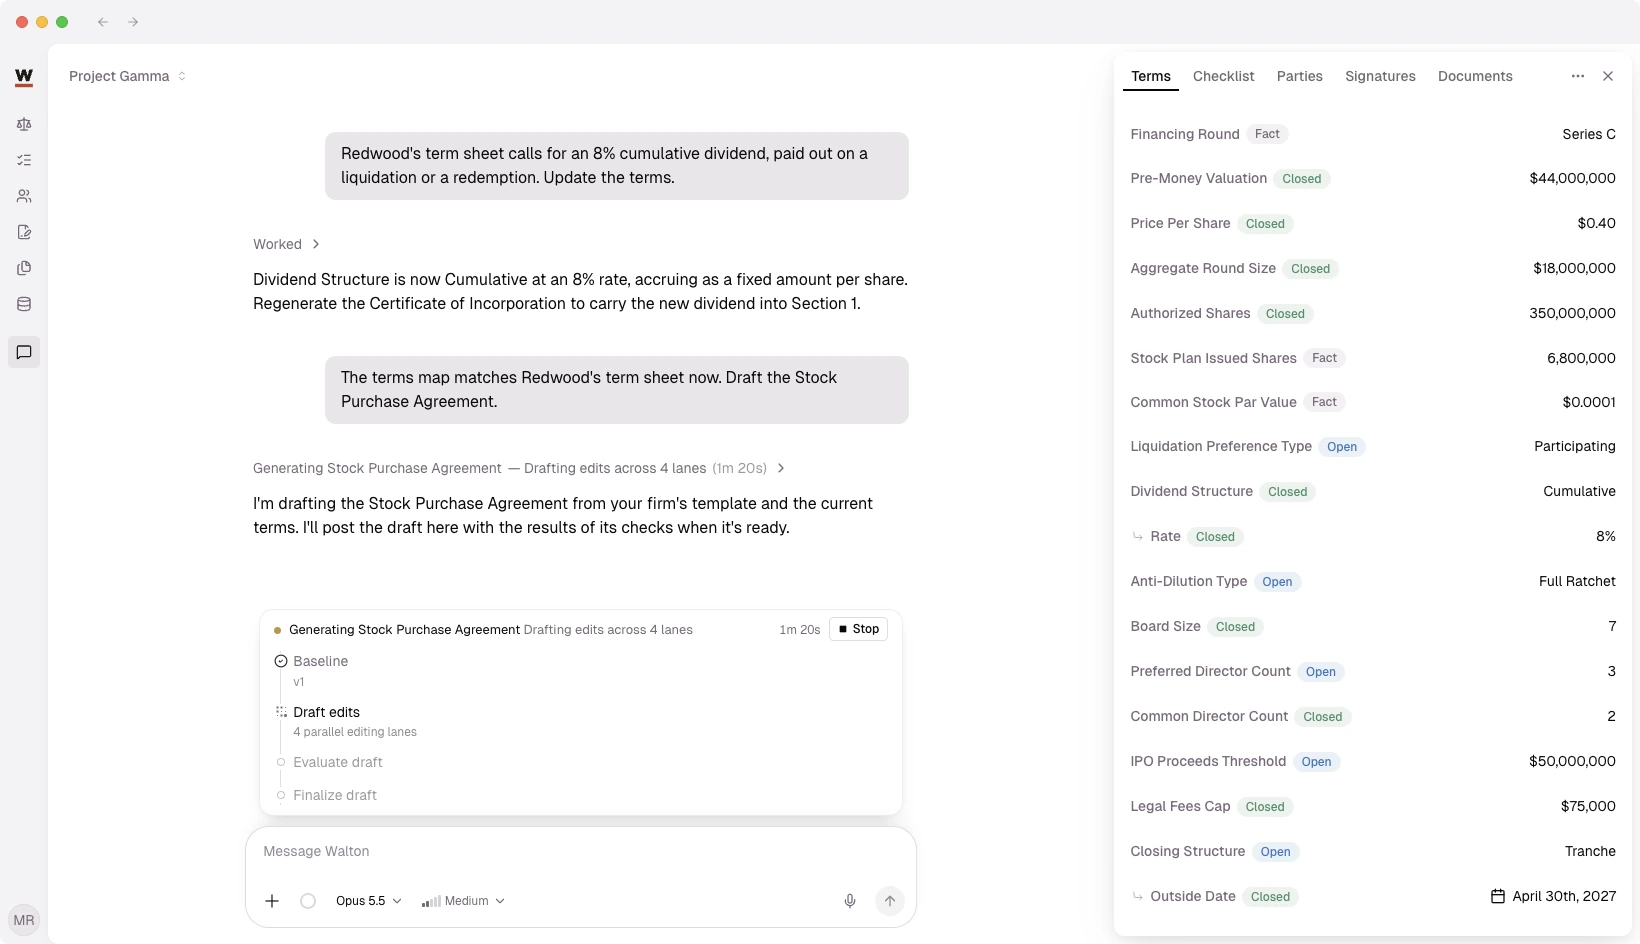Stop the Stock Purchase Agreement generation

(x=858, y=629)
